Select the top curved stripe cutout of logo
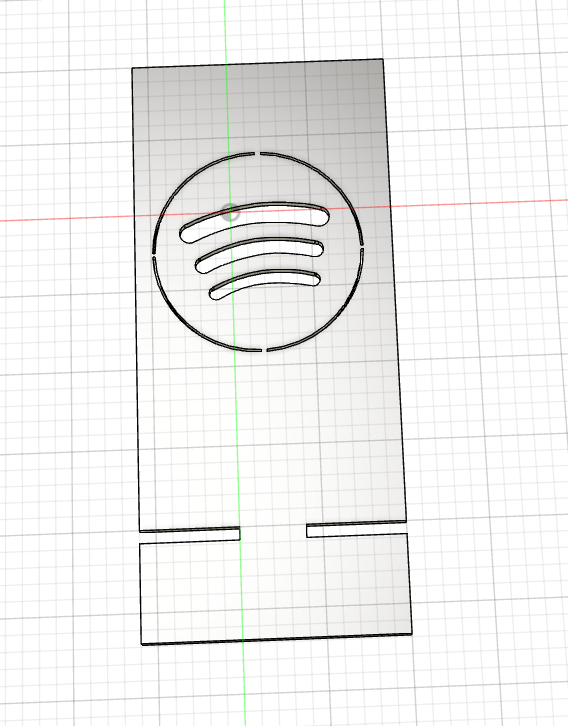This screenshot has height=726, width=568. click(255, 221)
